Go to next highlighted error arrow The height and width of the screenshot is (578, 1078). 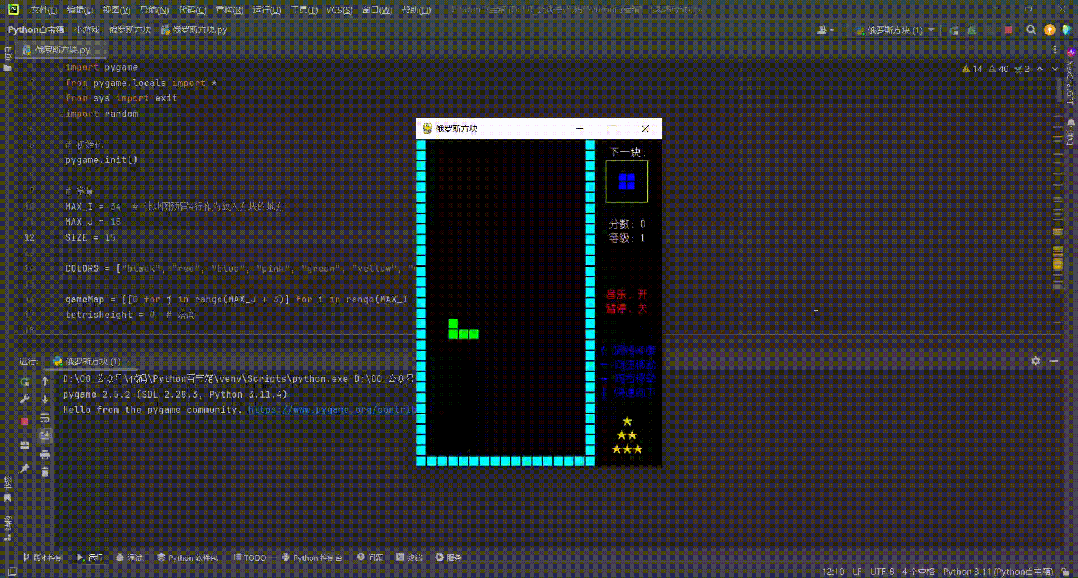[x=1055, y=69]
